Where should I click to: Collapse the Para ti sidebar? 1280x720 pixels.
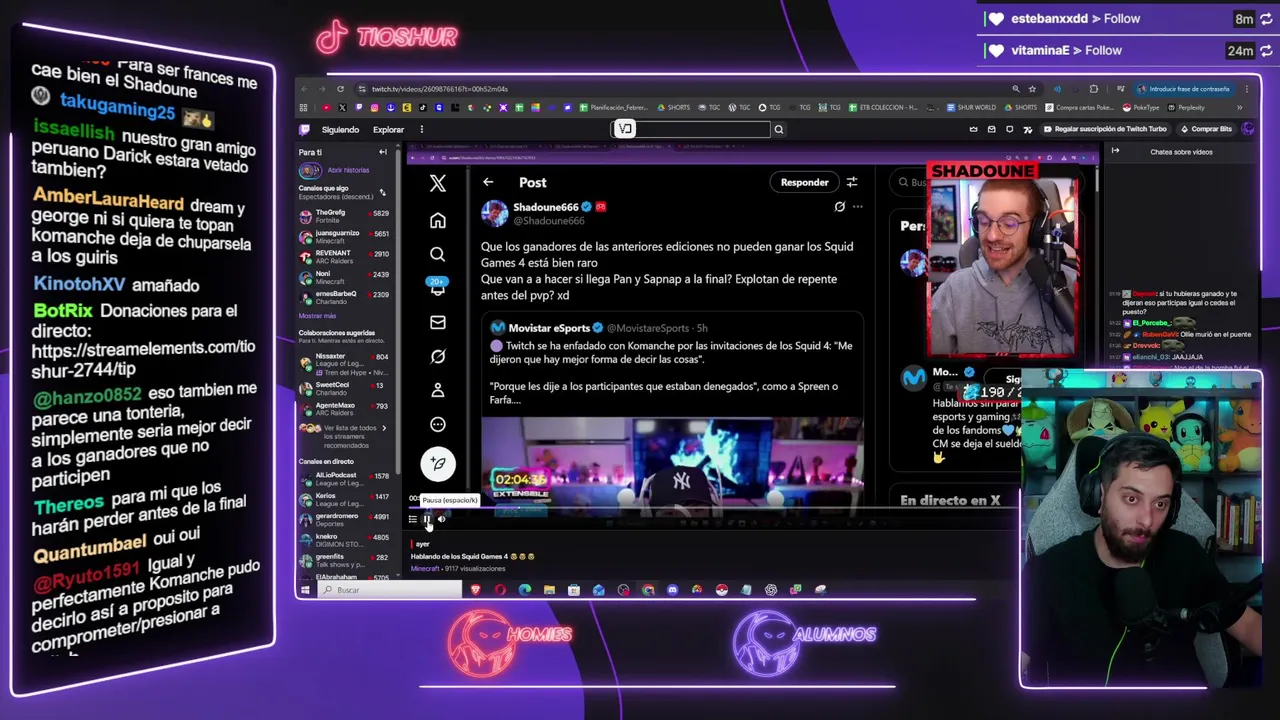(382, 152)
